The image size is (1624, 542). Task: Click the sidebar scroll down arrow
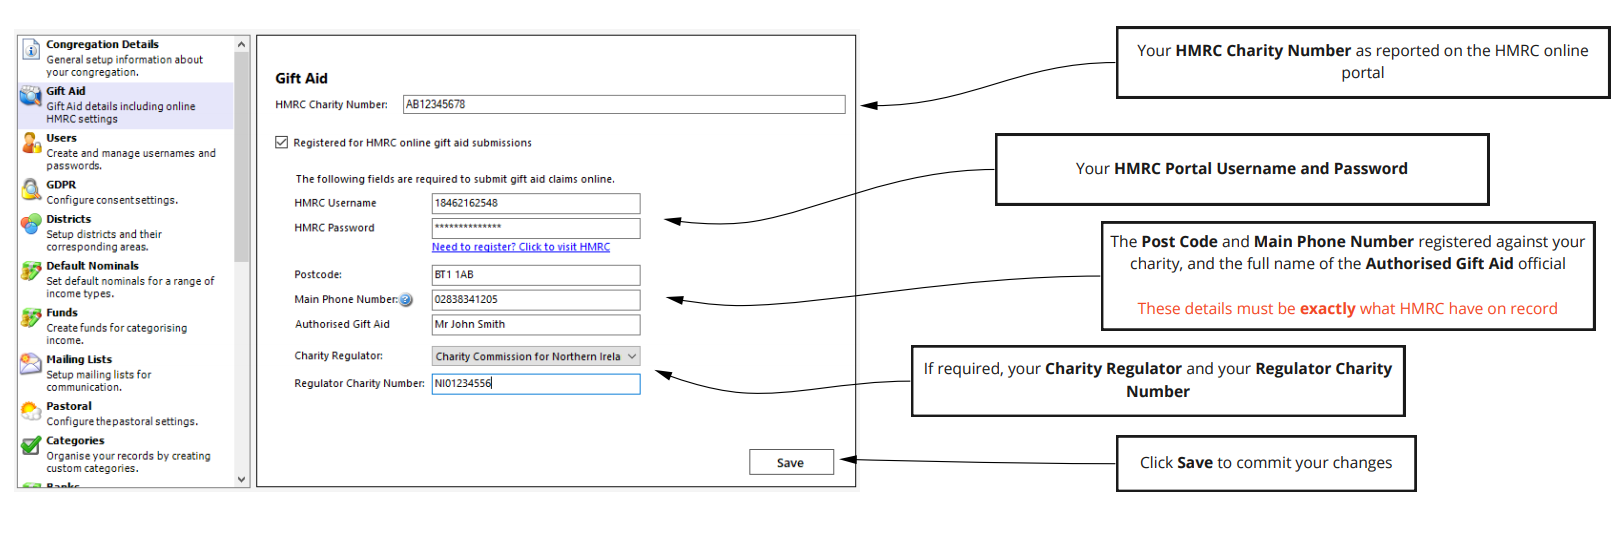click(242, 480)
